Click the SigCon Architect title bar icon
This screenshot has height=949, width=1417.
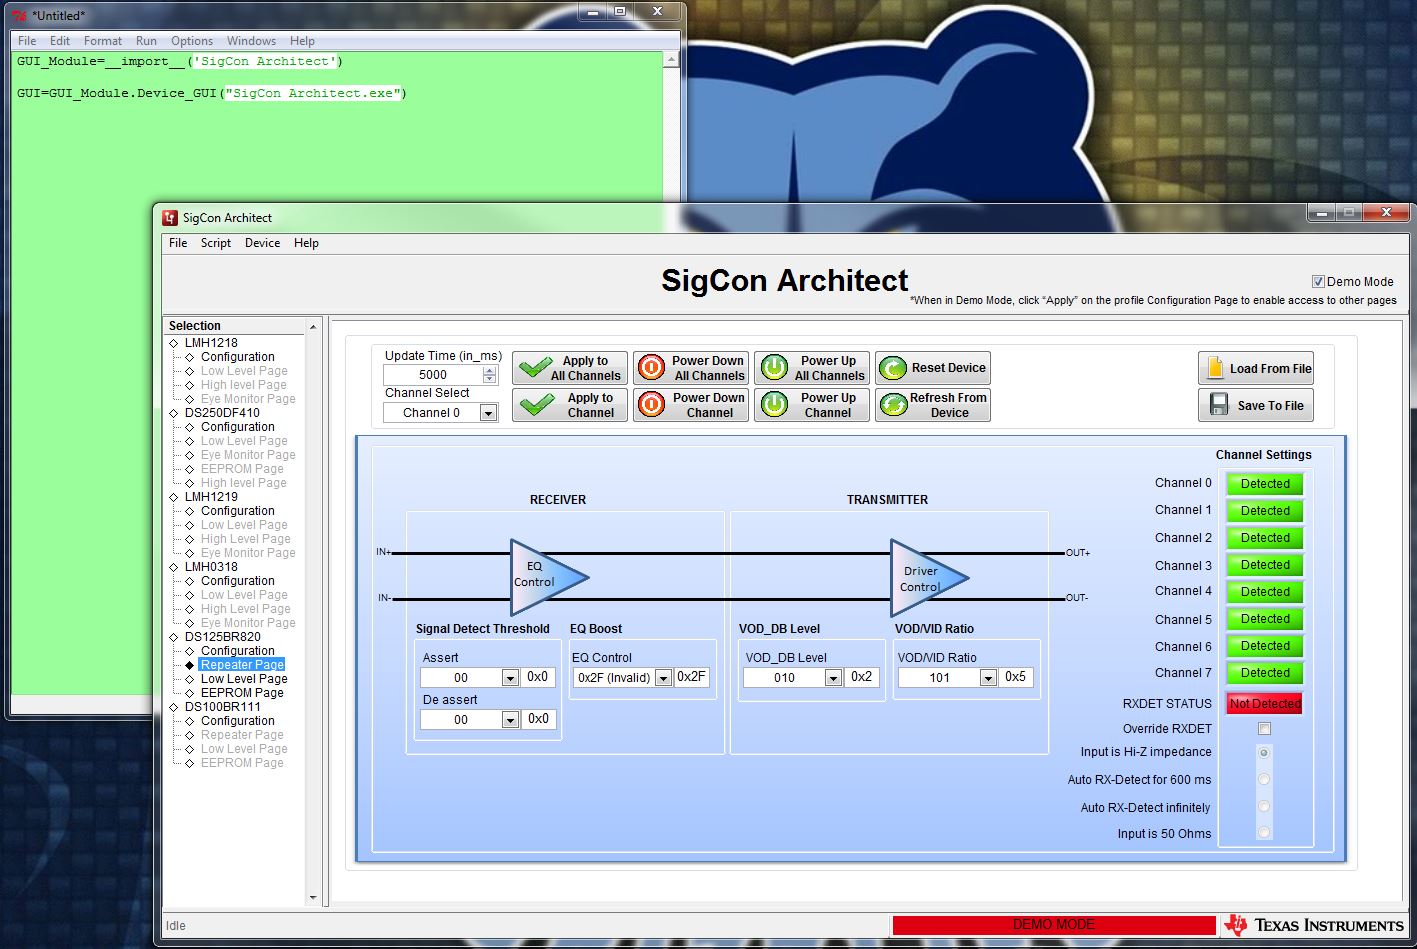pyautogui.click(x=170, y=218)
